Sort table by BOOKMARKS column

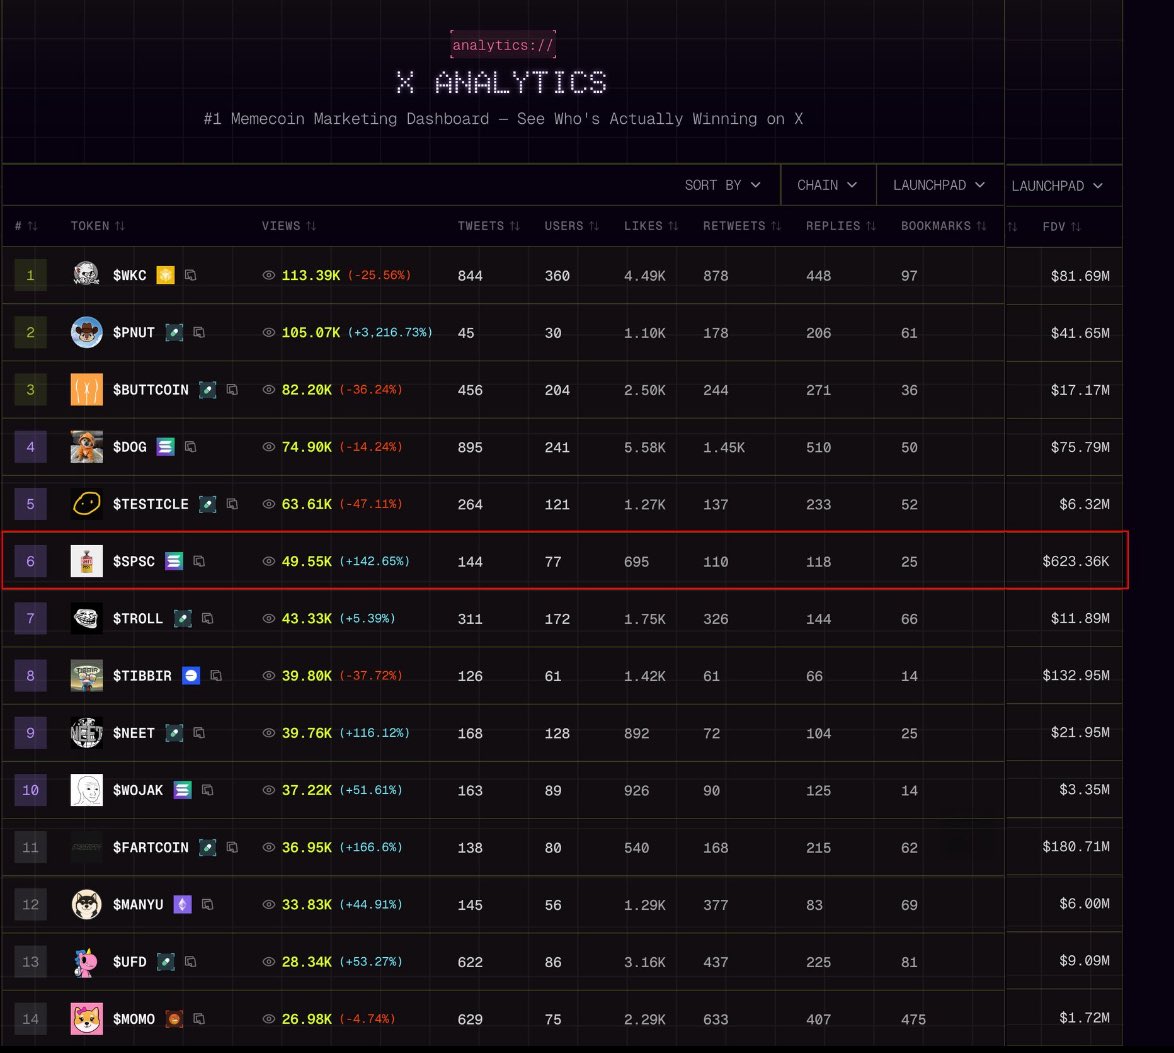click(943, 226)
